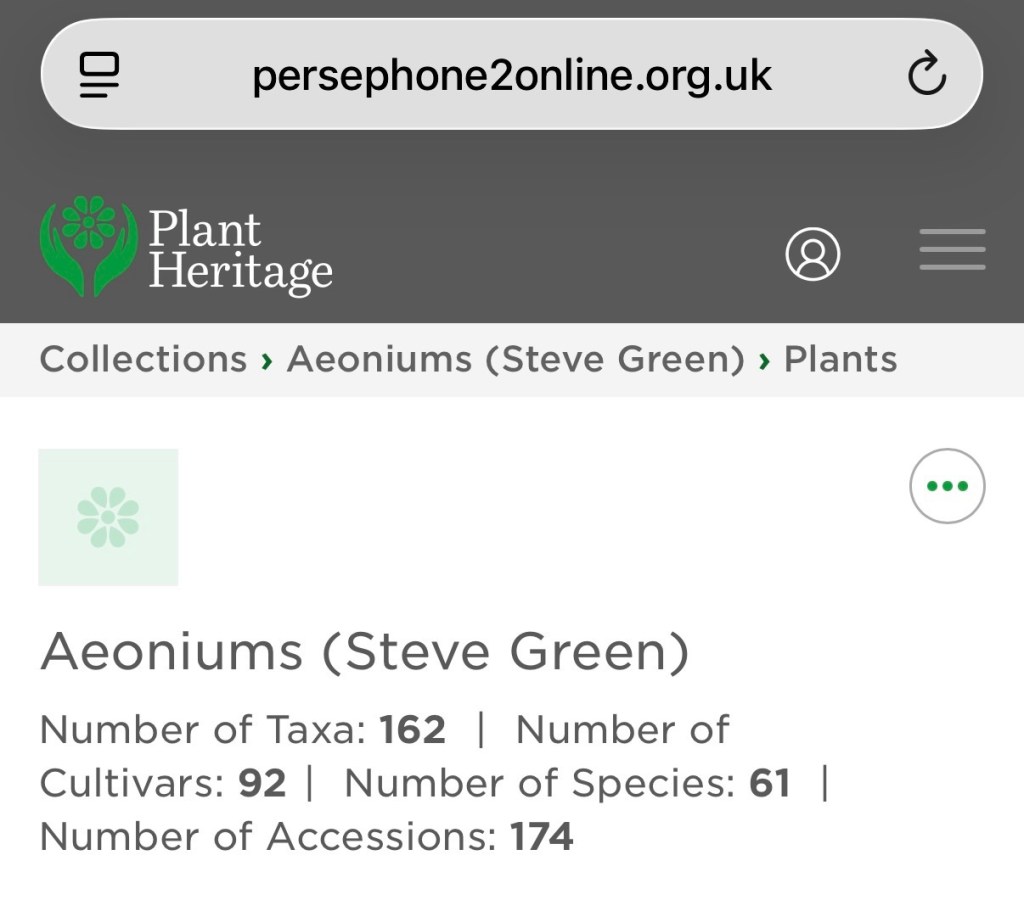The width and height of the screenshot is (1024, 900).
Task: Click the bold 61 species value
Action: click(770, 783)
